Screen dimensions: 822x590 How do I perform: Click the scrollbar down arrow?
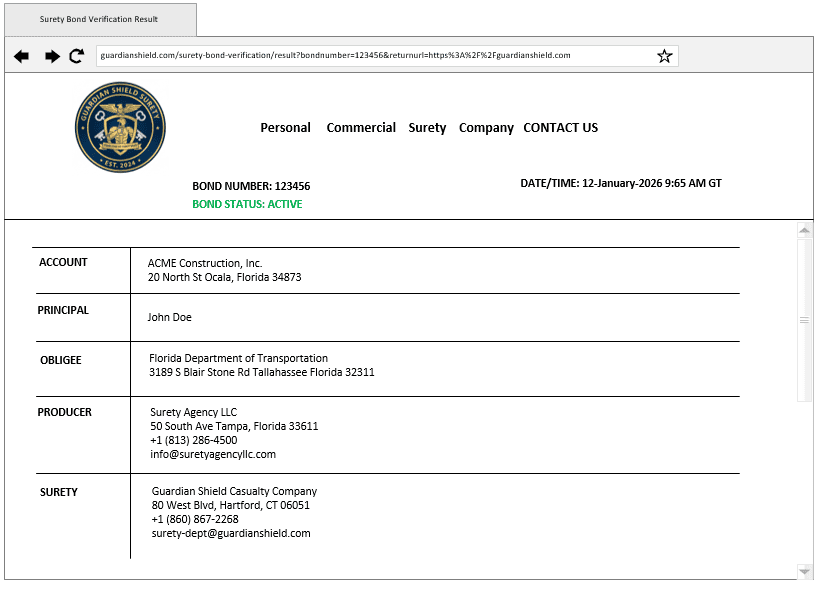[x=804, y=571]
